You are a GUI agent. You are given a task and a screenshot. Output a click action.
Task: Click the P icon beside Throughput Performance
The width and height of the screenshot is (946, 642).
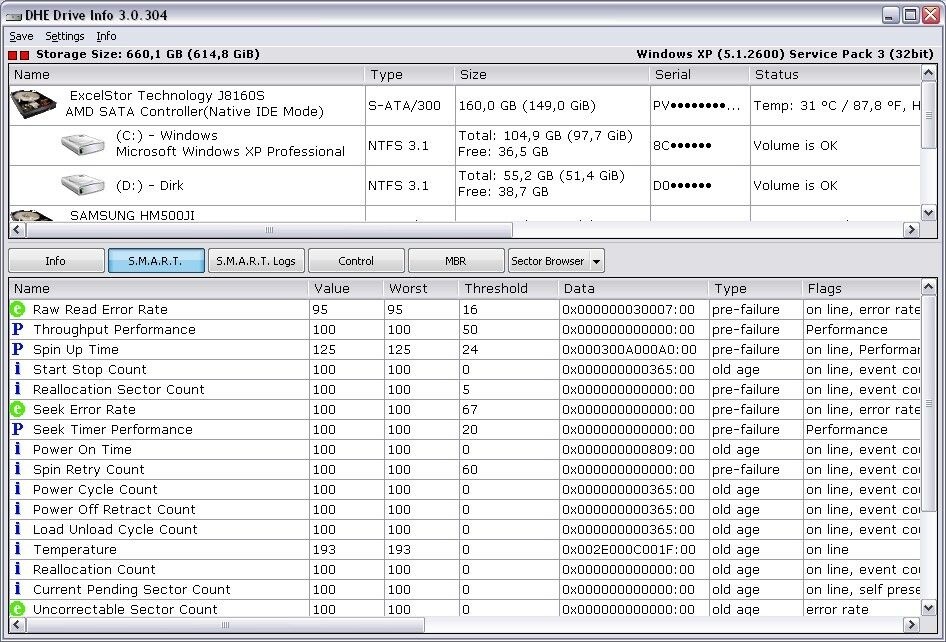[x=17, y=329]
